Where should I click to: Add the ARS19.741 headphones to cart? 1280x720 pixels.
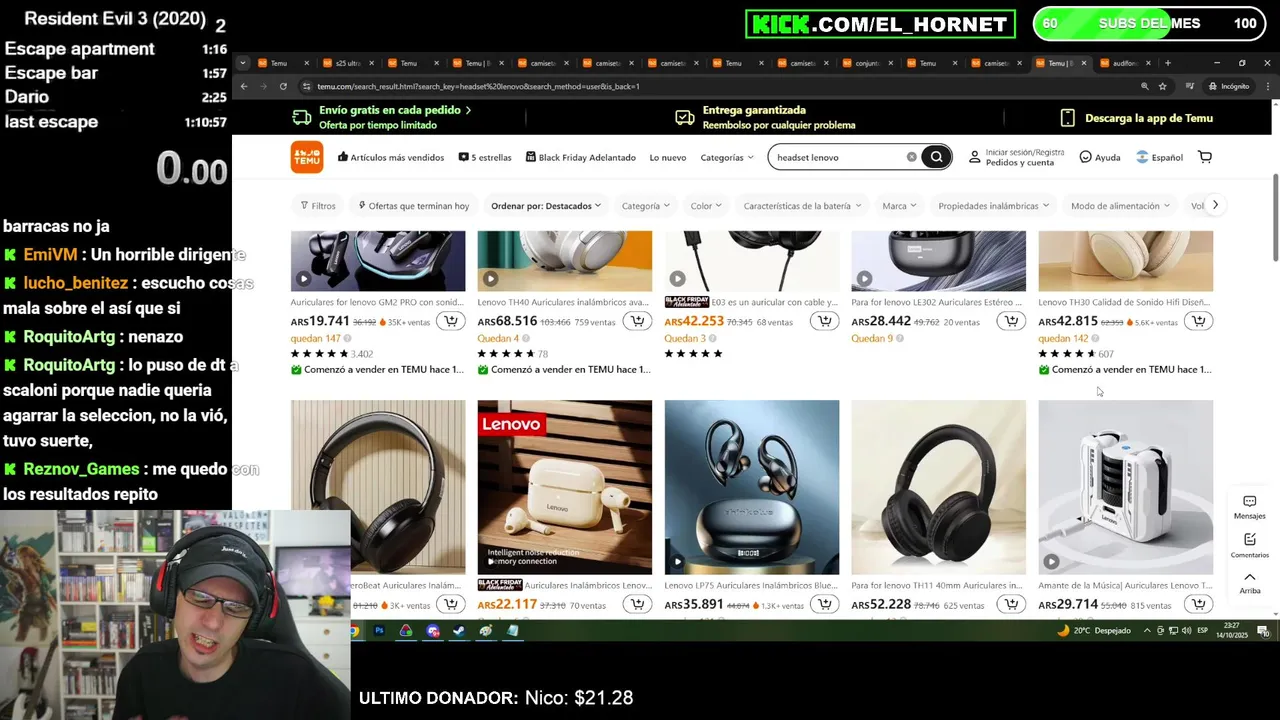click(451, 321)
